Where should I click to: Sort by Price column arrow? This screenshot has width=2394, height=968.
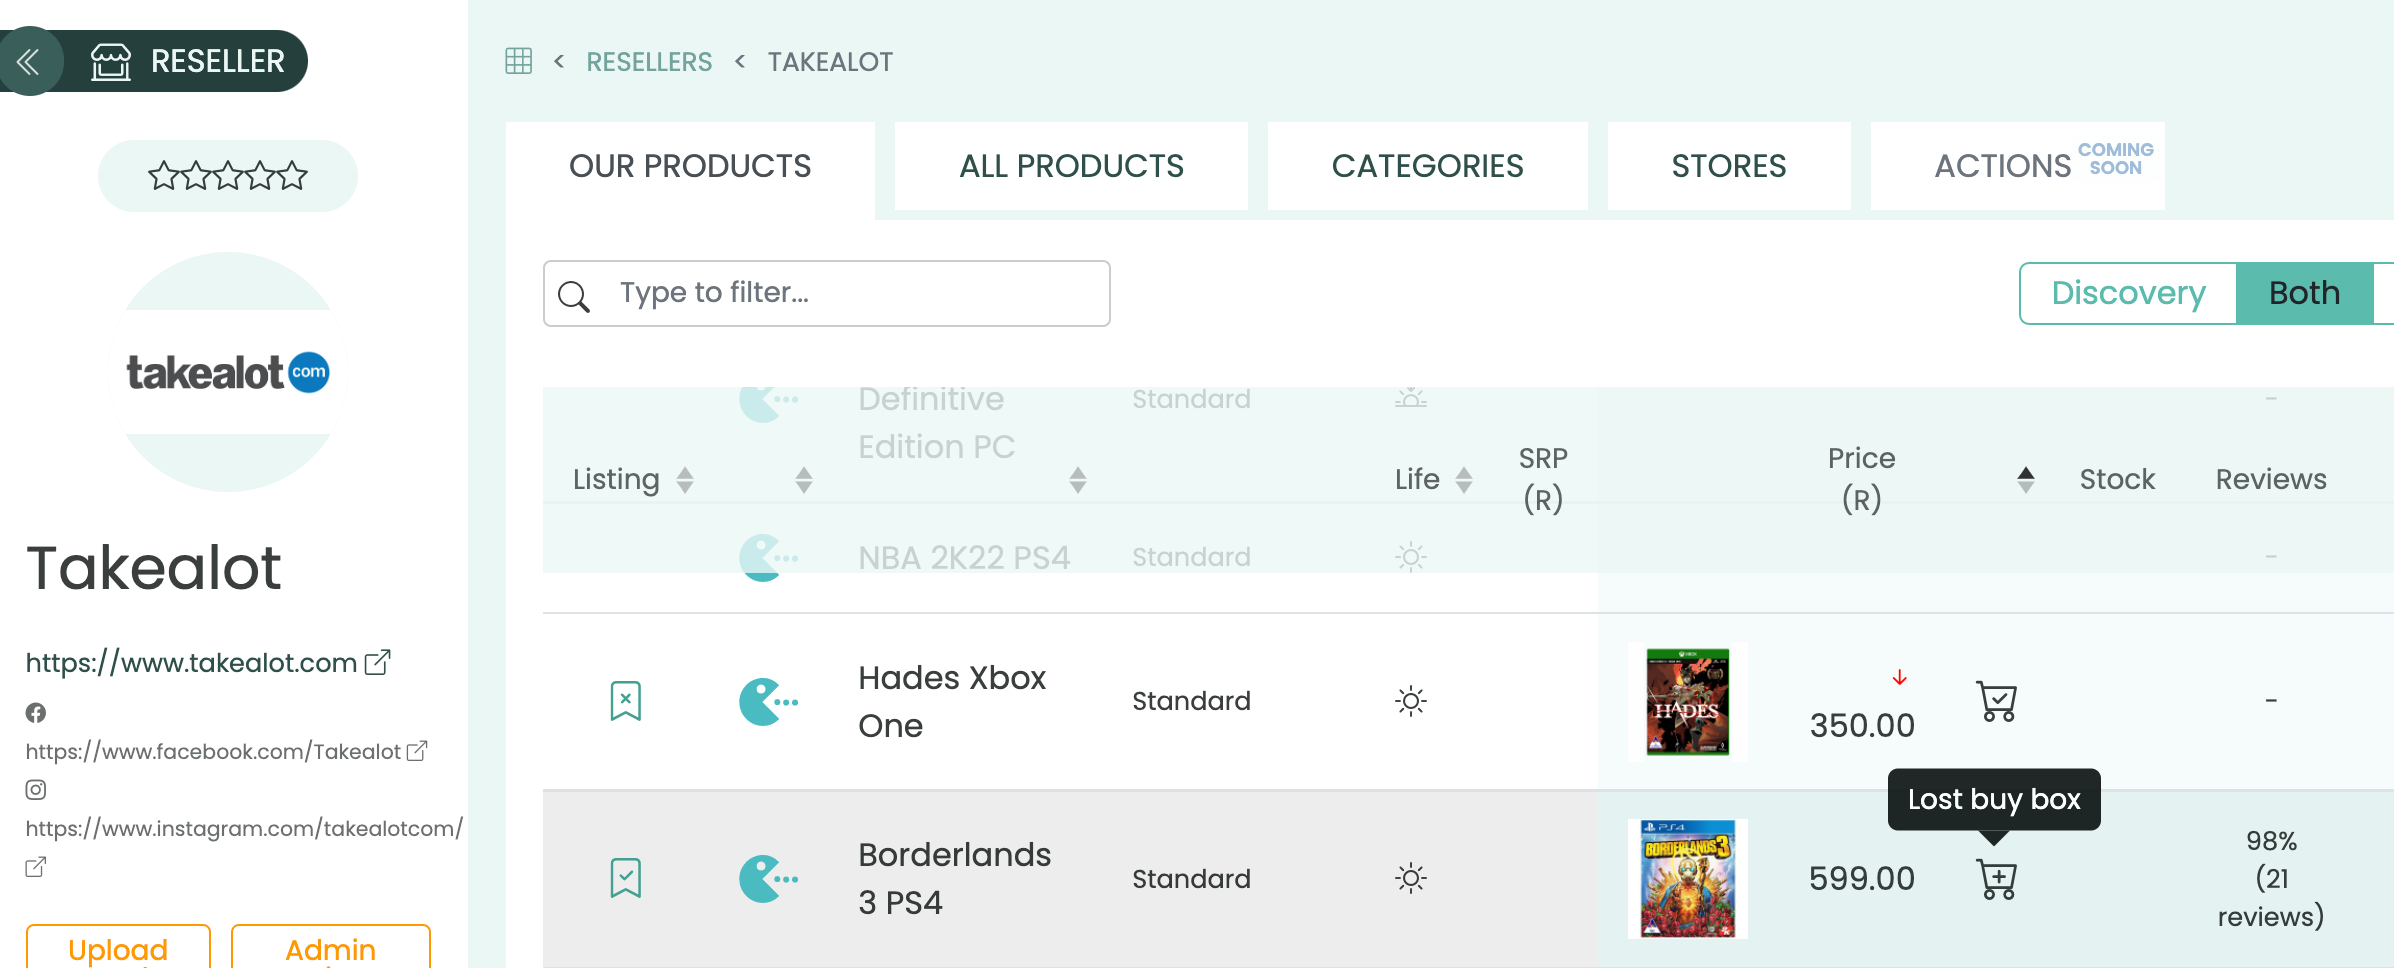(2025, 480)
